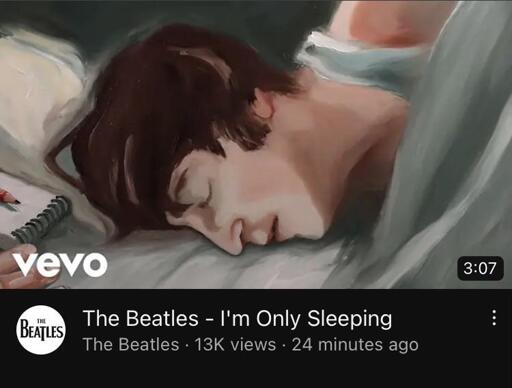Click the 24 minutes ago timestamp
The width and height of the screenshot is (512, 388).
pos(355,344)
